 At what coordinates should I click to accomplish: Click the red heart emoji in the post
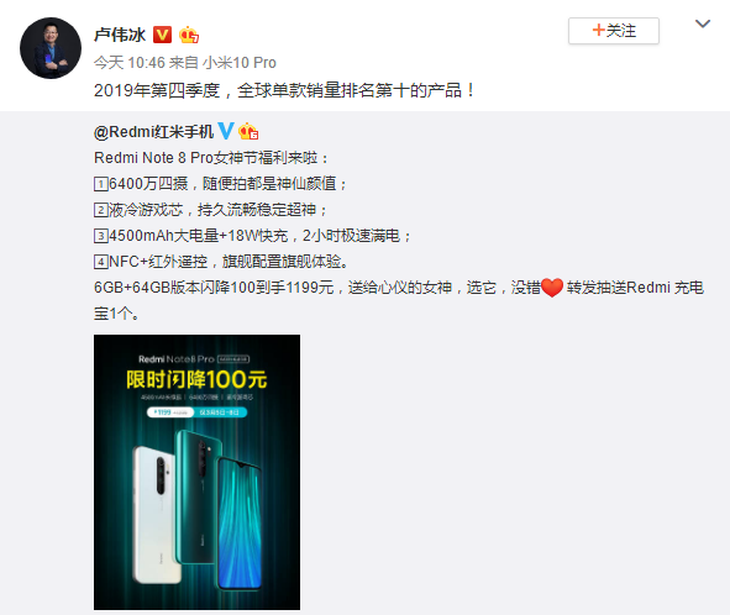tap(552, 287)
